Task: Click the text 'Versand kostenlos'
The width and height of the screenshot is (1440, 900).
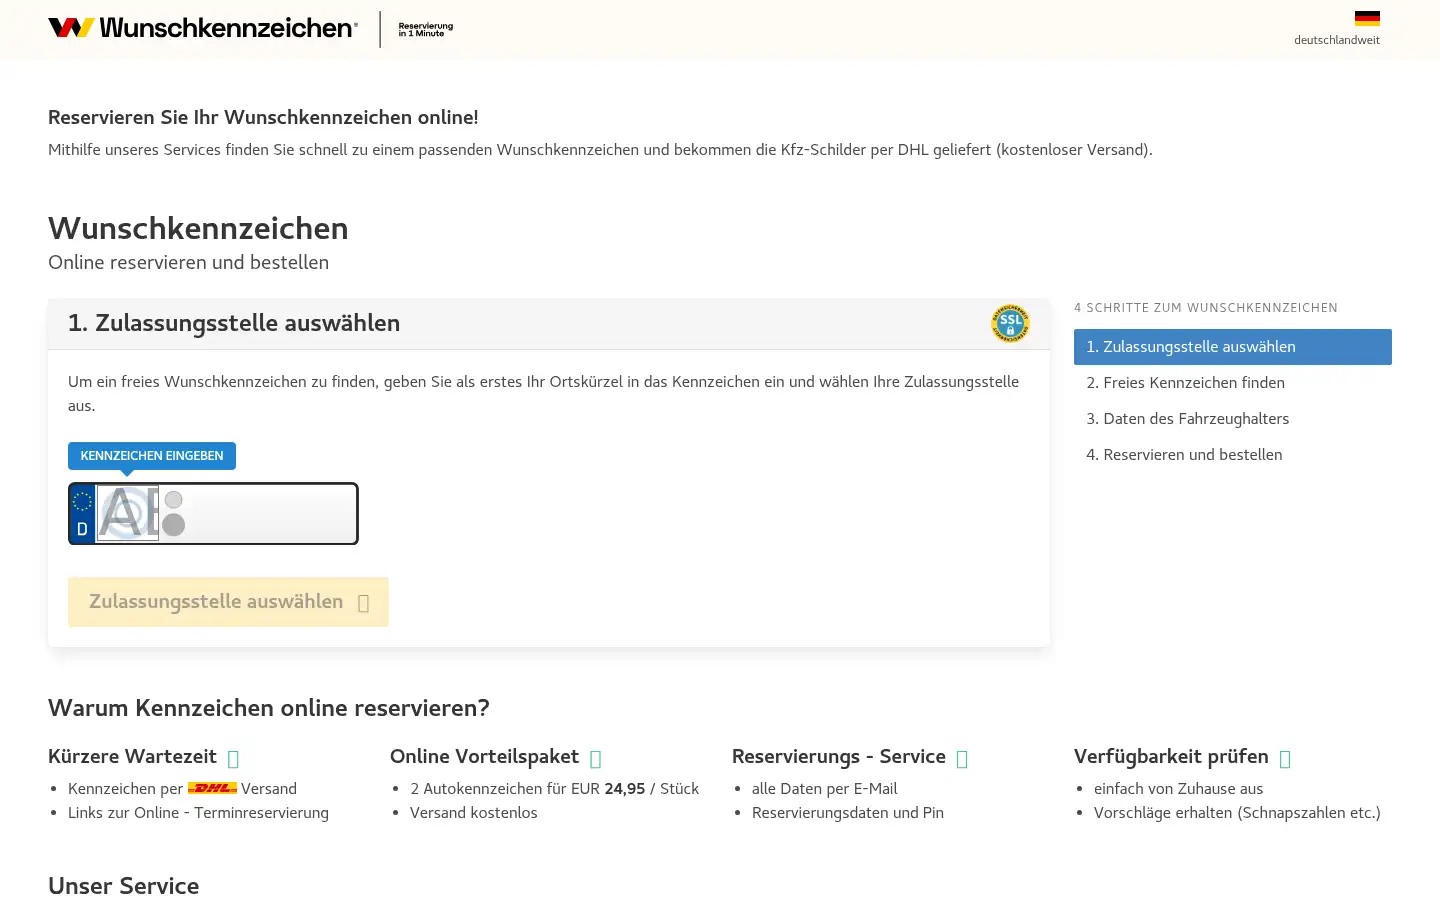Action: (474, 813)
